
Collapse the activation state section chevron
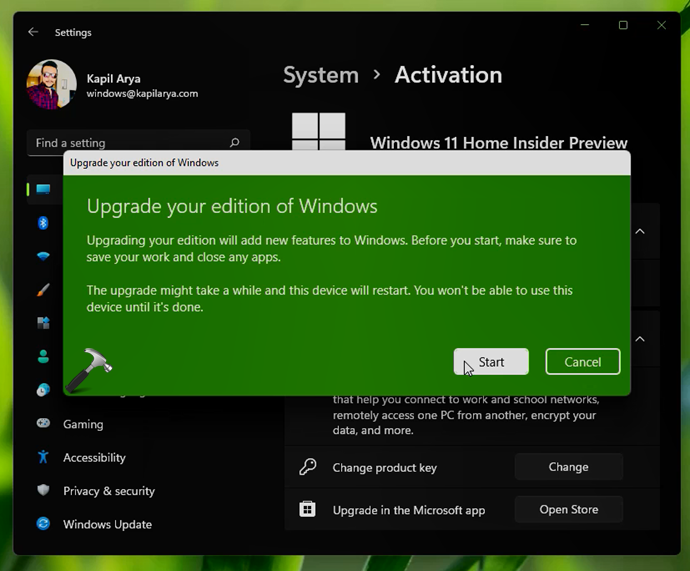click(640, 231)
